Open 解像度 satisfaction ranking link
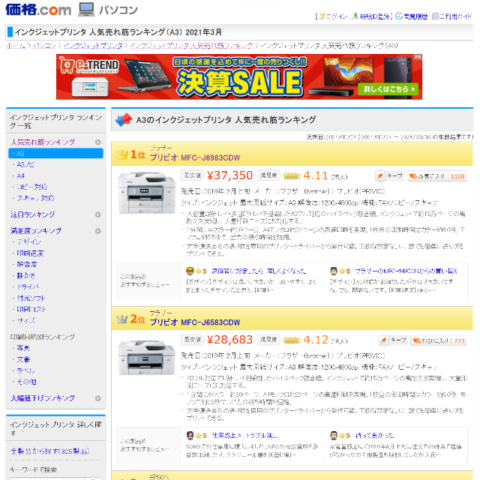 [x=27, y=264]
